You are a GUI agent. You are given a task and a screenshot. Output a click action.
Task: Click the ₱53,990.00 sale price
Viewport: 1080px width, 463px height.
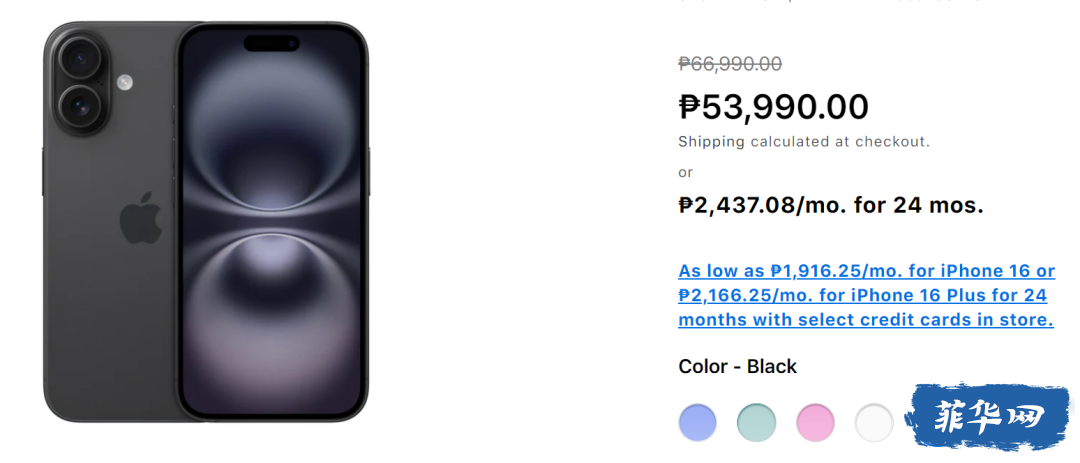point(773,106)
